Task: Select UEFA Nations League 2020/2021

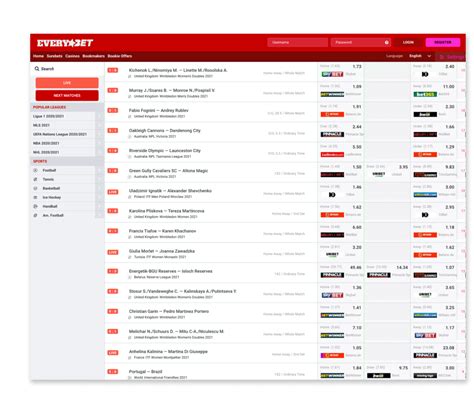Action: (60, 134)
